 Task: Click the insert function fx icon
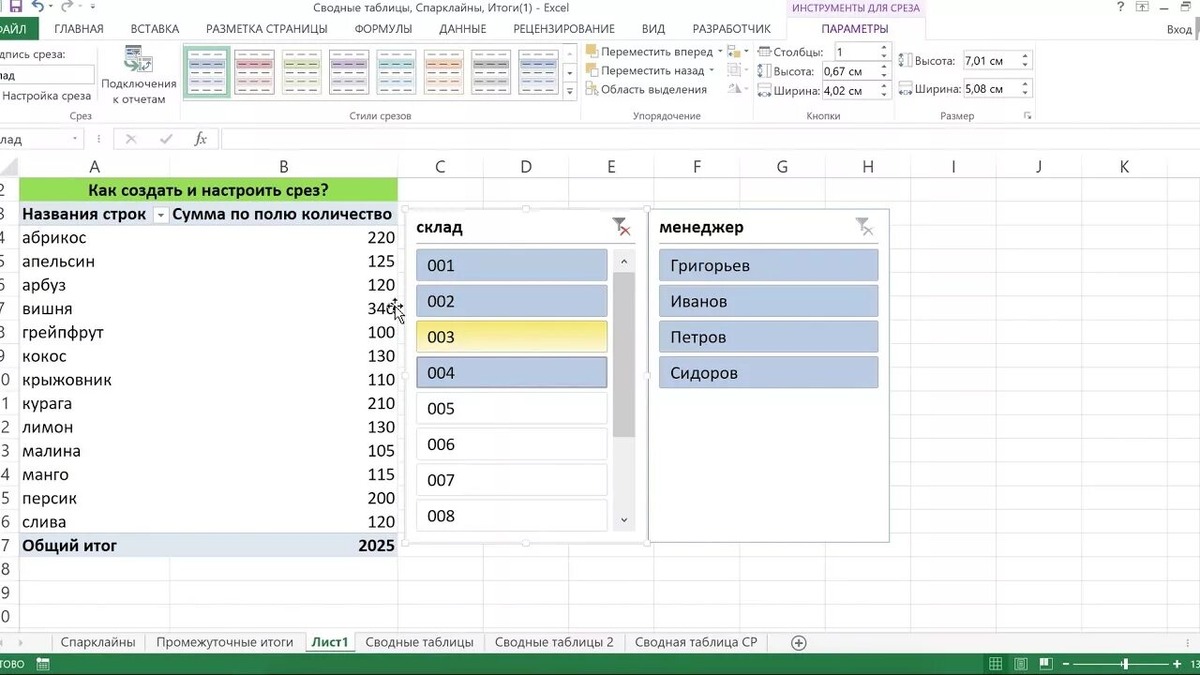pos(200,139)
